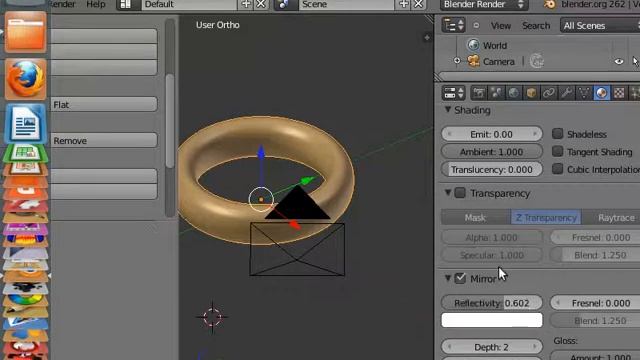Image resolution: width=640 pixels, height=360 pixels.
Task: Click the Ambient value field
Action: pyautogui.click(x=492, y=152)
